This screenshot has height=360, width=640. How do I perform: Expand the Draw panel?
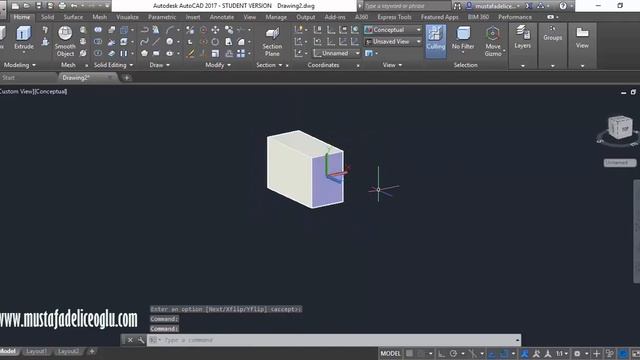coord(159,65)
